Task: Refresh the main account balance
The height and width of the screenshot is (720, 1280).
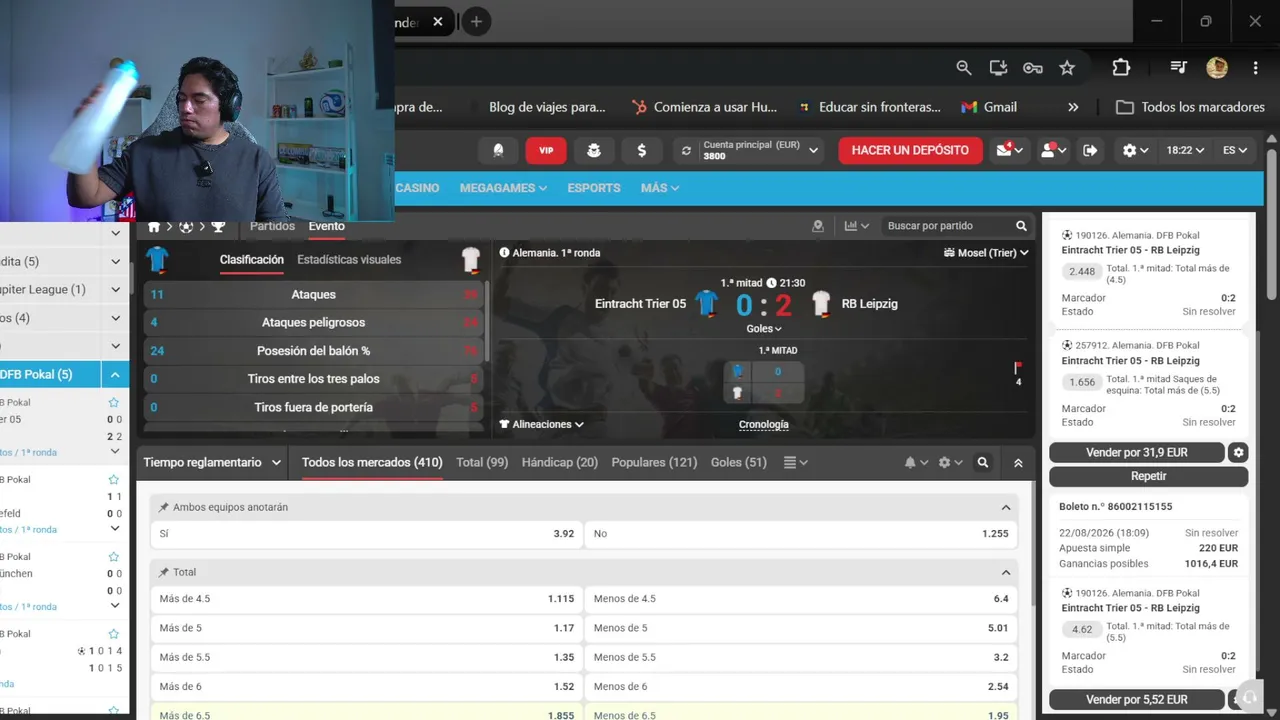Action: (686, 150)
